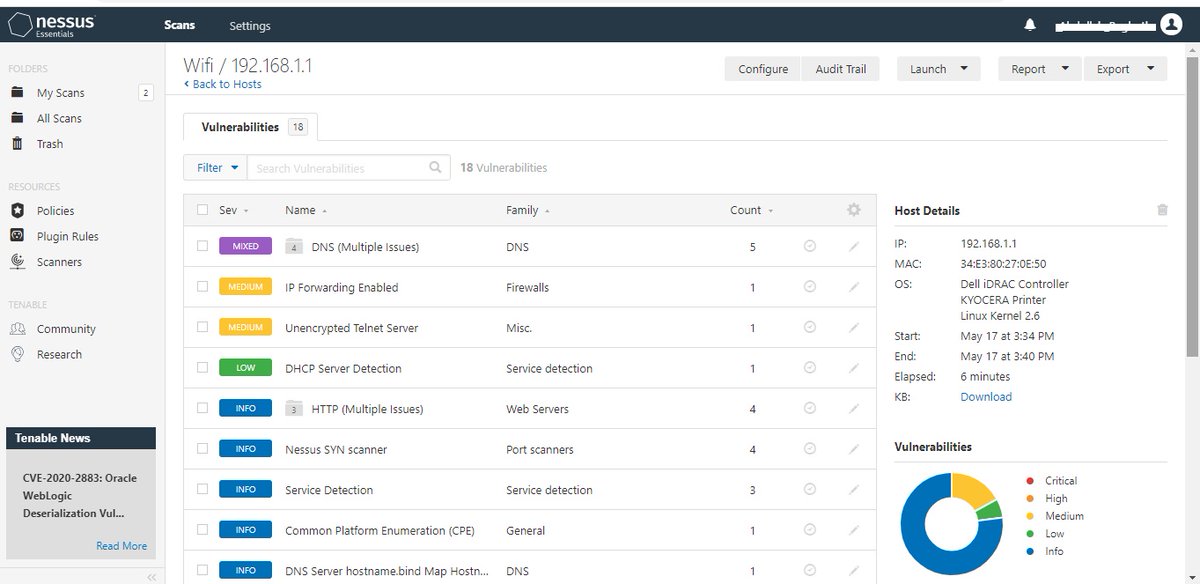Click circle check icon on IP Forwarding Enabled row
Image resolution: width=1200 pixels, height=584 pixels.
[x=810, y=287]
